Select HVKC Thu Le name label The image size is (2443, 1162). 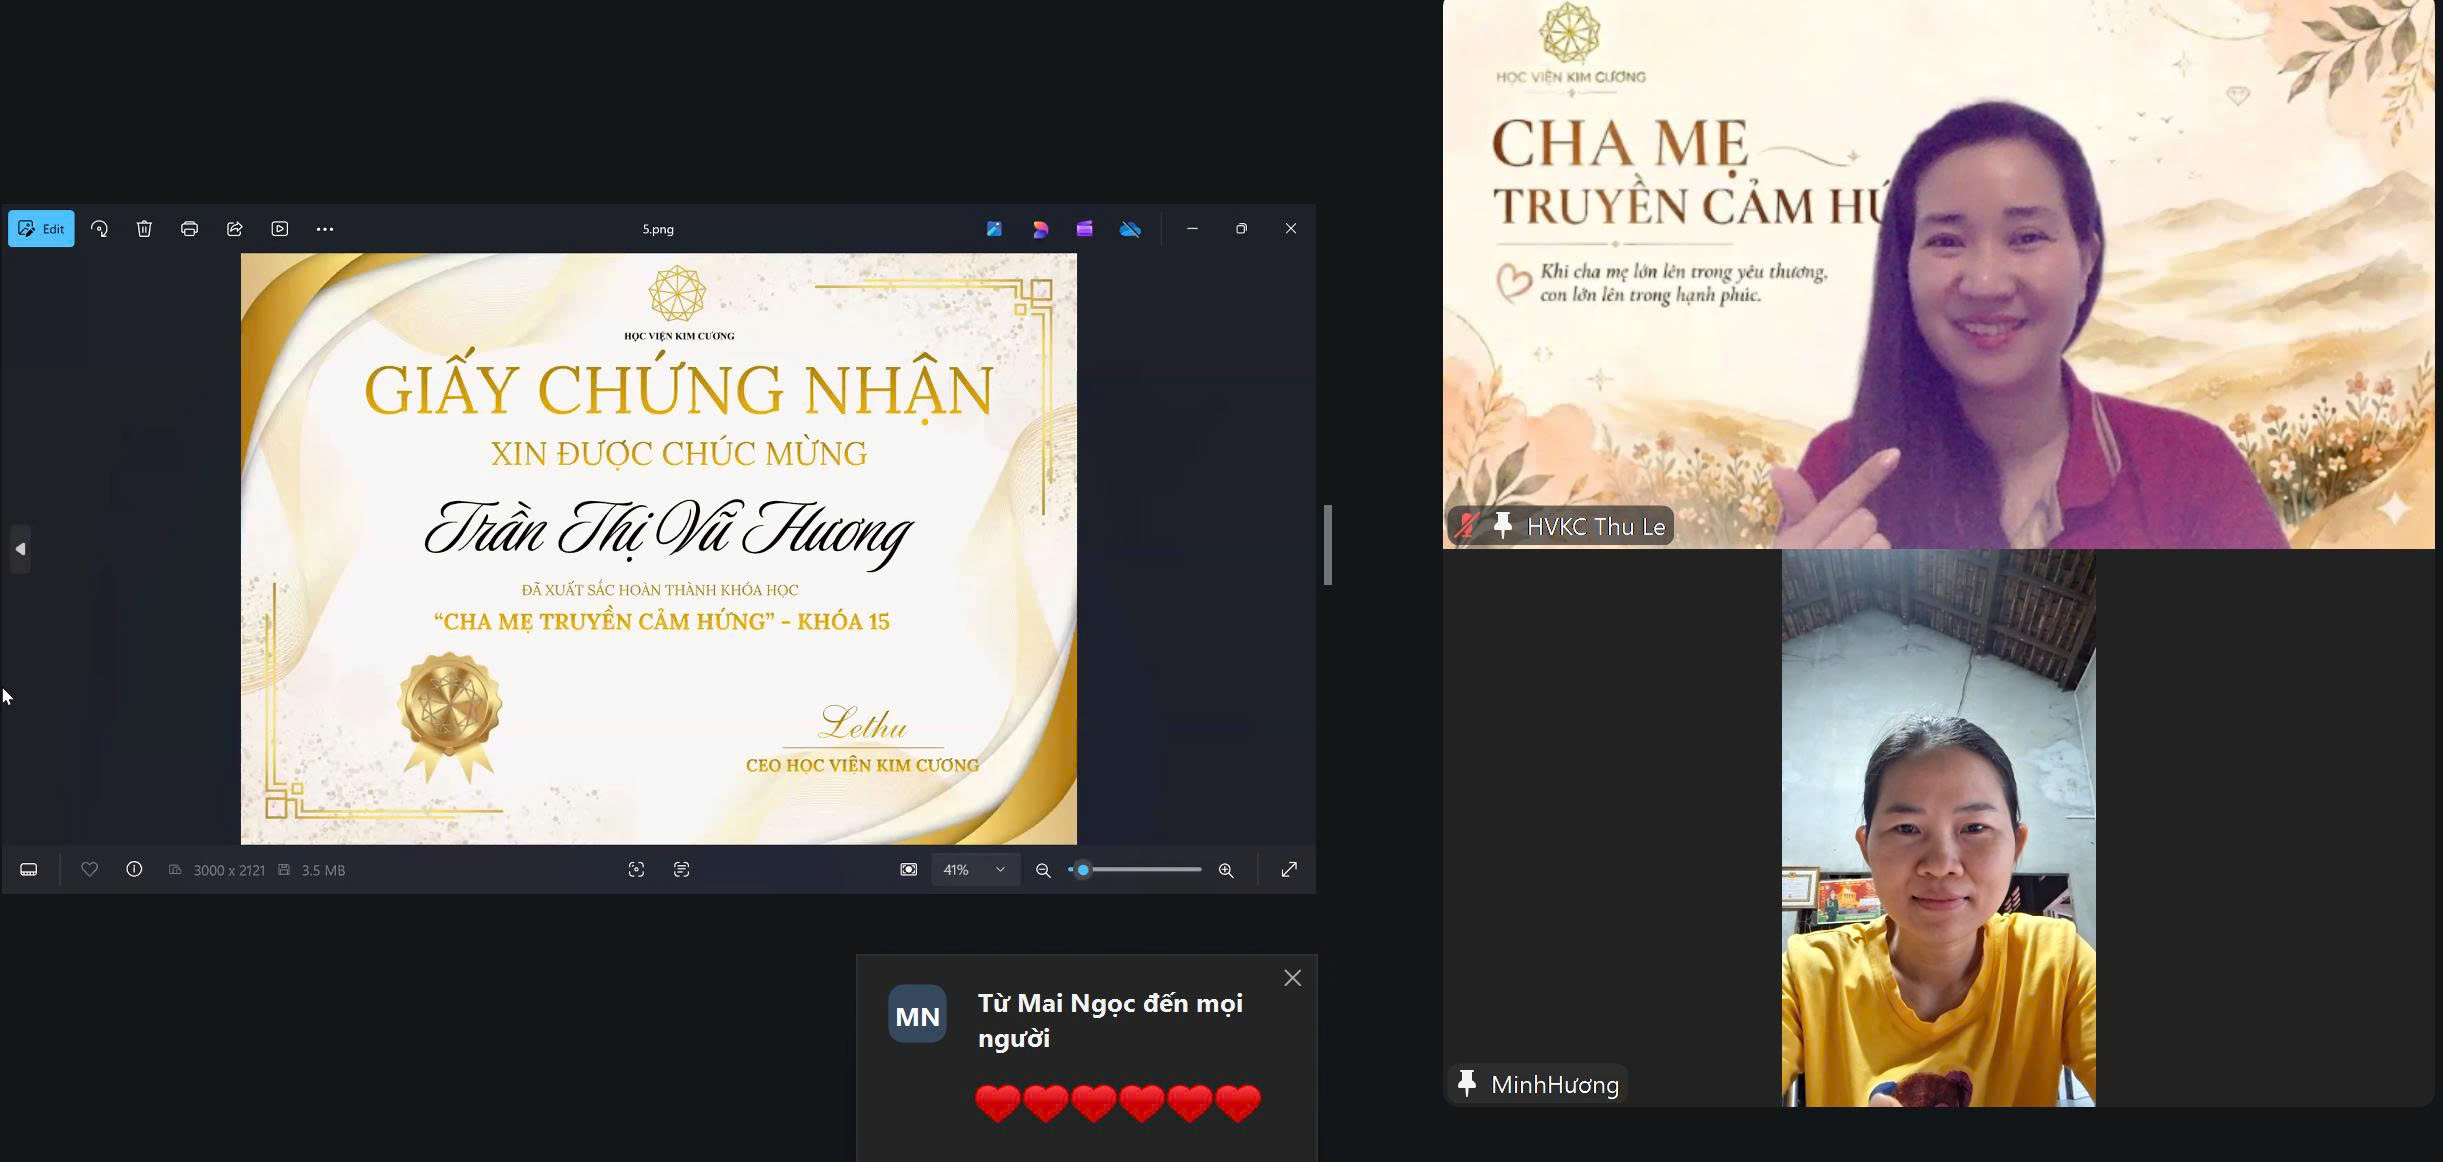point(1596,527)
